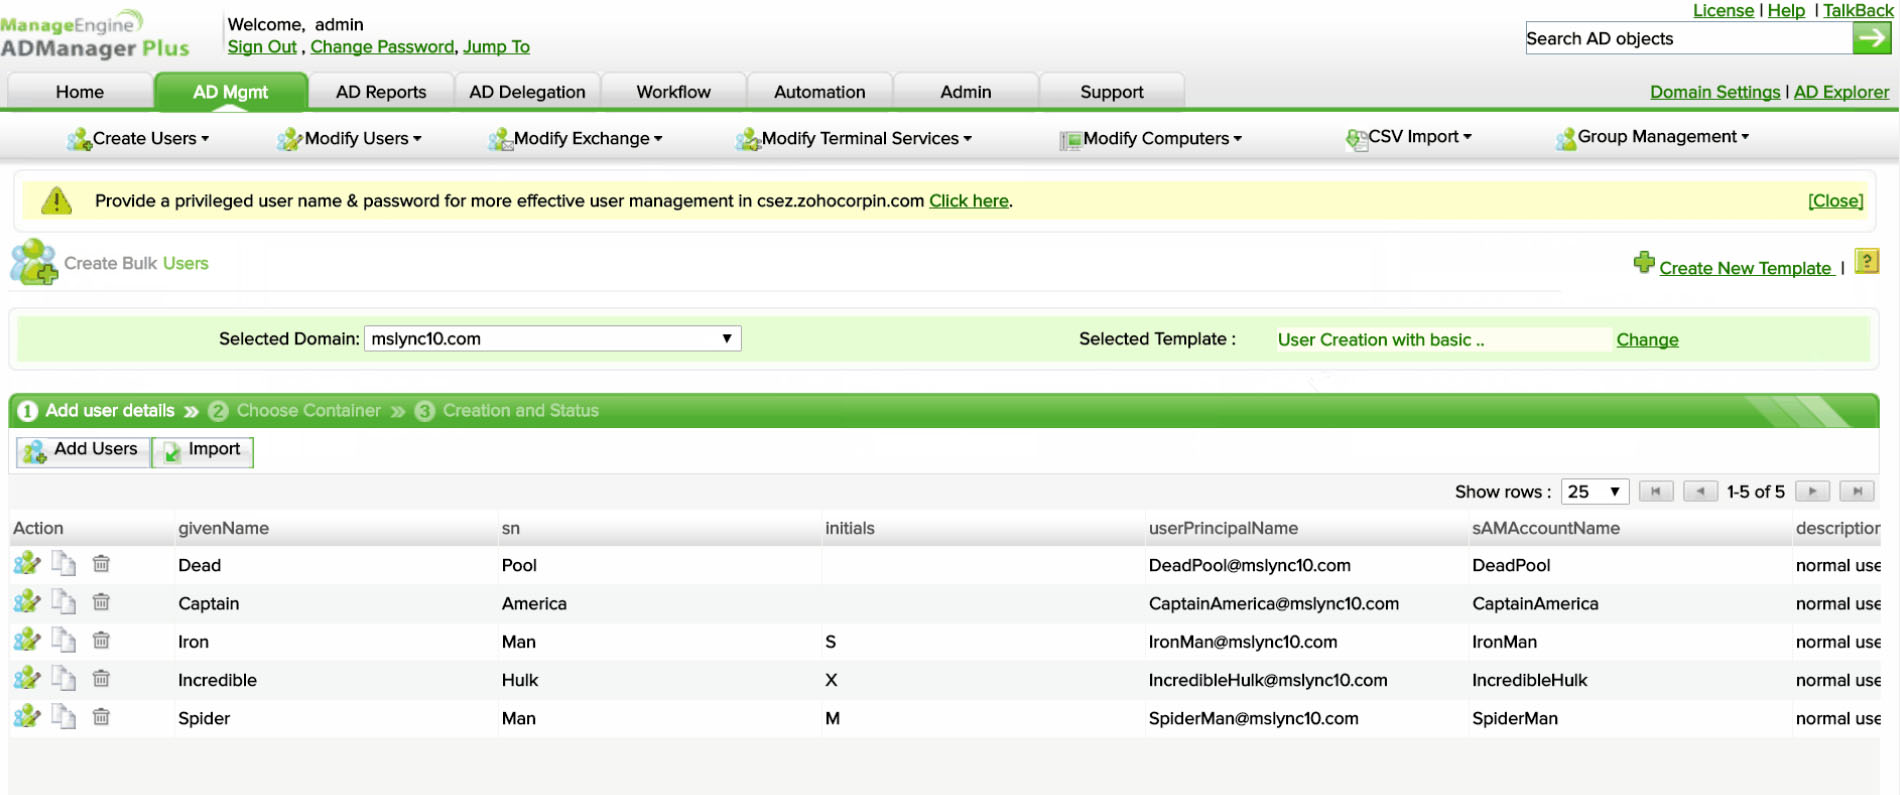Copy the Dead Pool user row
Image resolution: width=1900 pixels, height=795 pixels.
tap(64, 564)
